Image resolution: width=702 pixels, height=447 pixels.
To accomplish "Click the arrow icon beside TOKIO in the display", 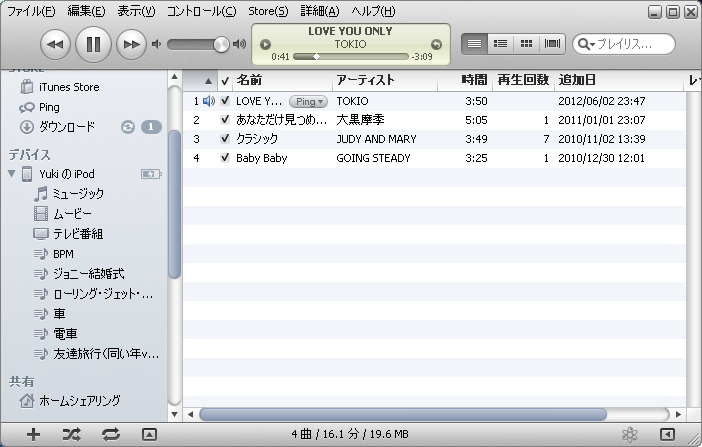I will click(x=436, y=44).
